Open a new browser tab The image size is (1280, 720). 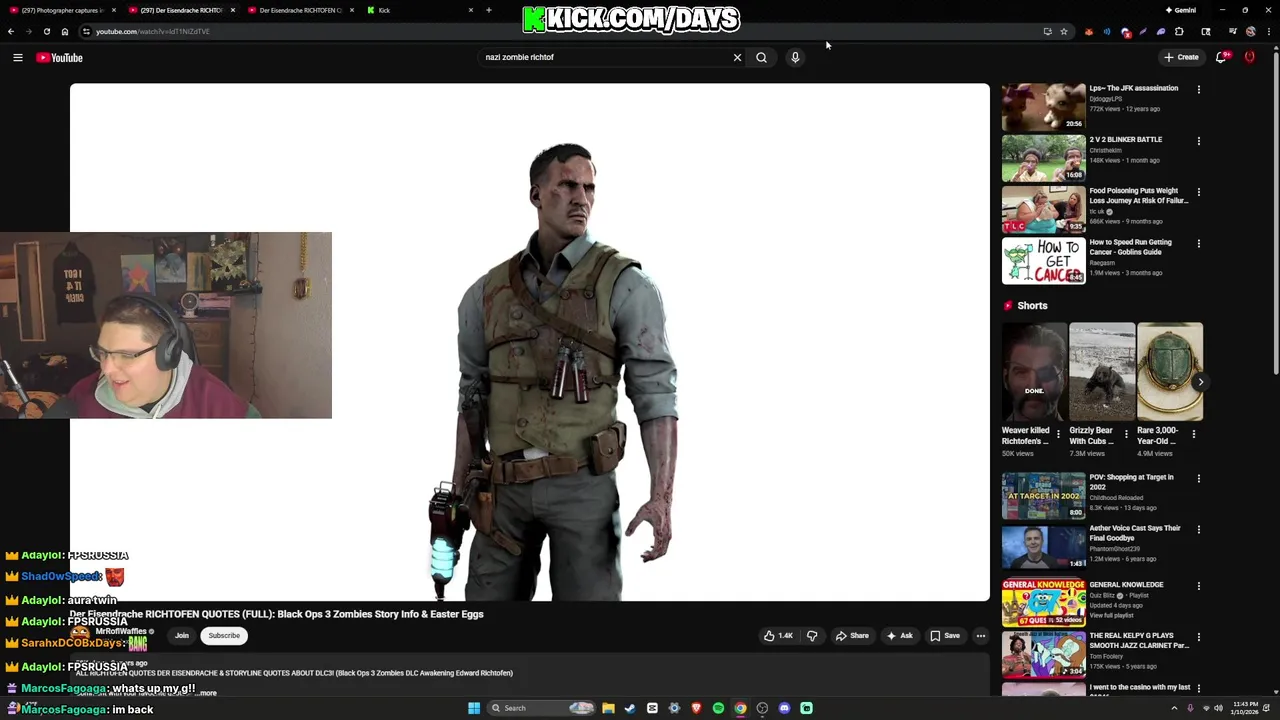coord(489,10)
